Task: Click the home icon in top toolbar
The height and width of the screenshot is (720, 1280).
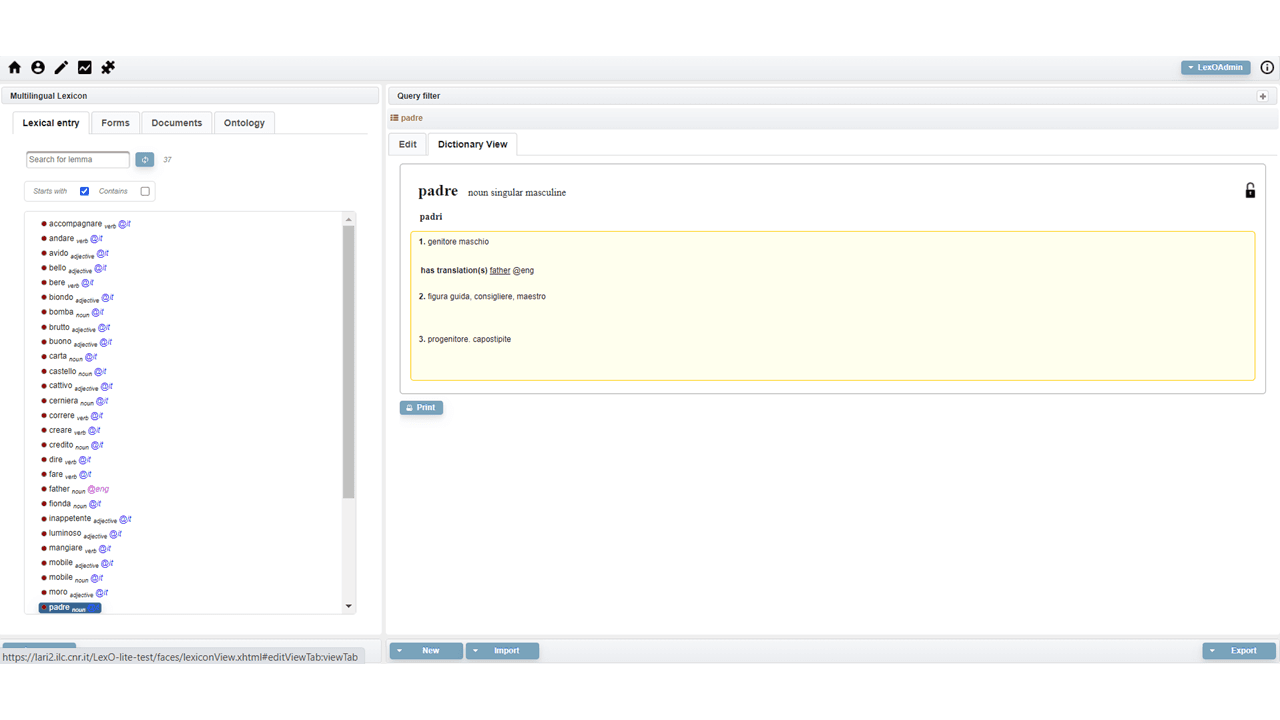Action: [x=15, y=68]
